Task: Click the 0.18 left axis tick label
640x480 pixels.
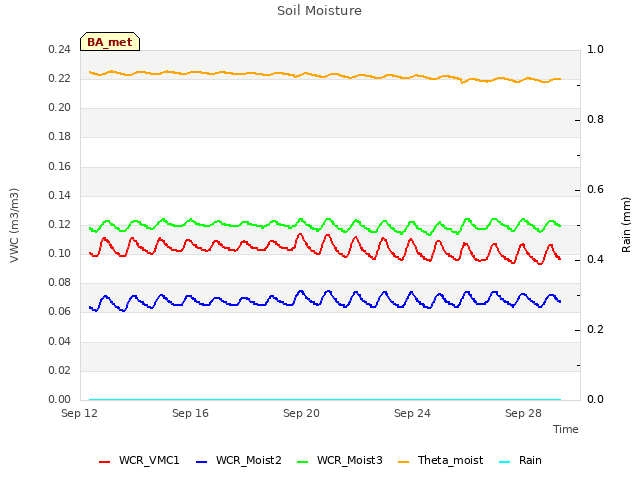Action: 60,136
